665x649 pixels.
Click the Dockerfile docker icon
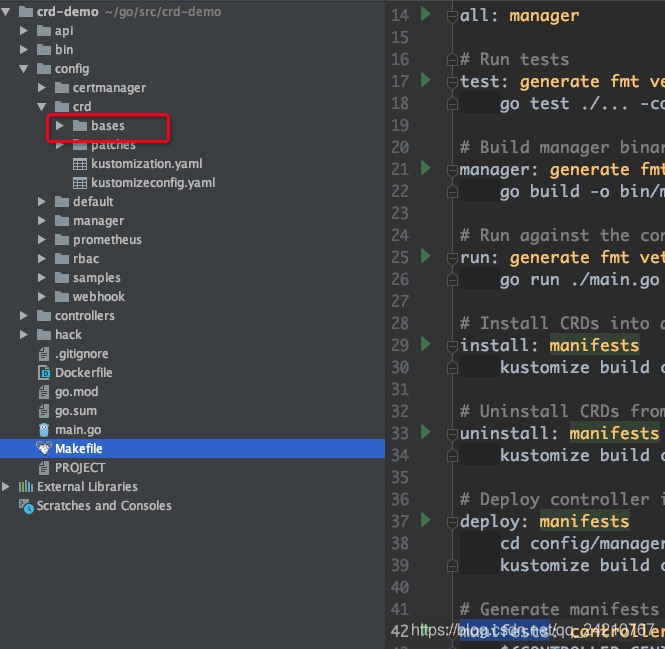tap(44, 373)
